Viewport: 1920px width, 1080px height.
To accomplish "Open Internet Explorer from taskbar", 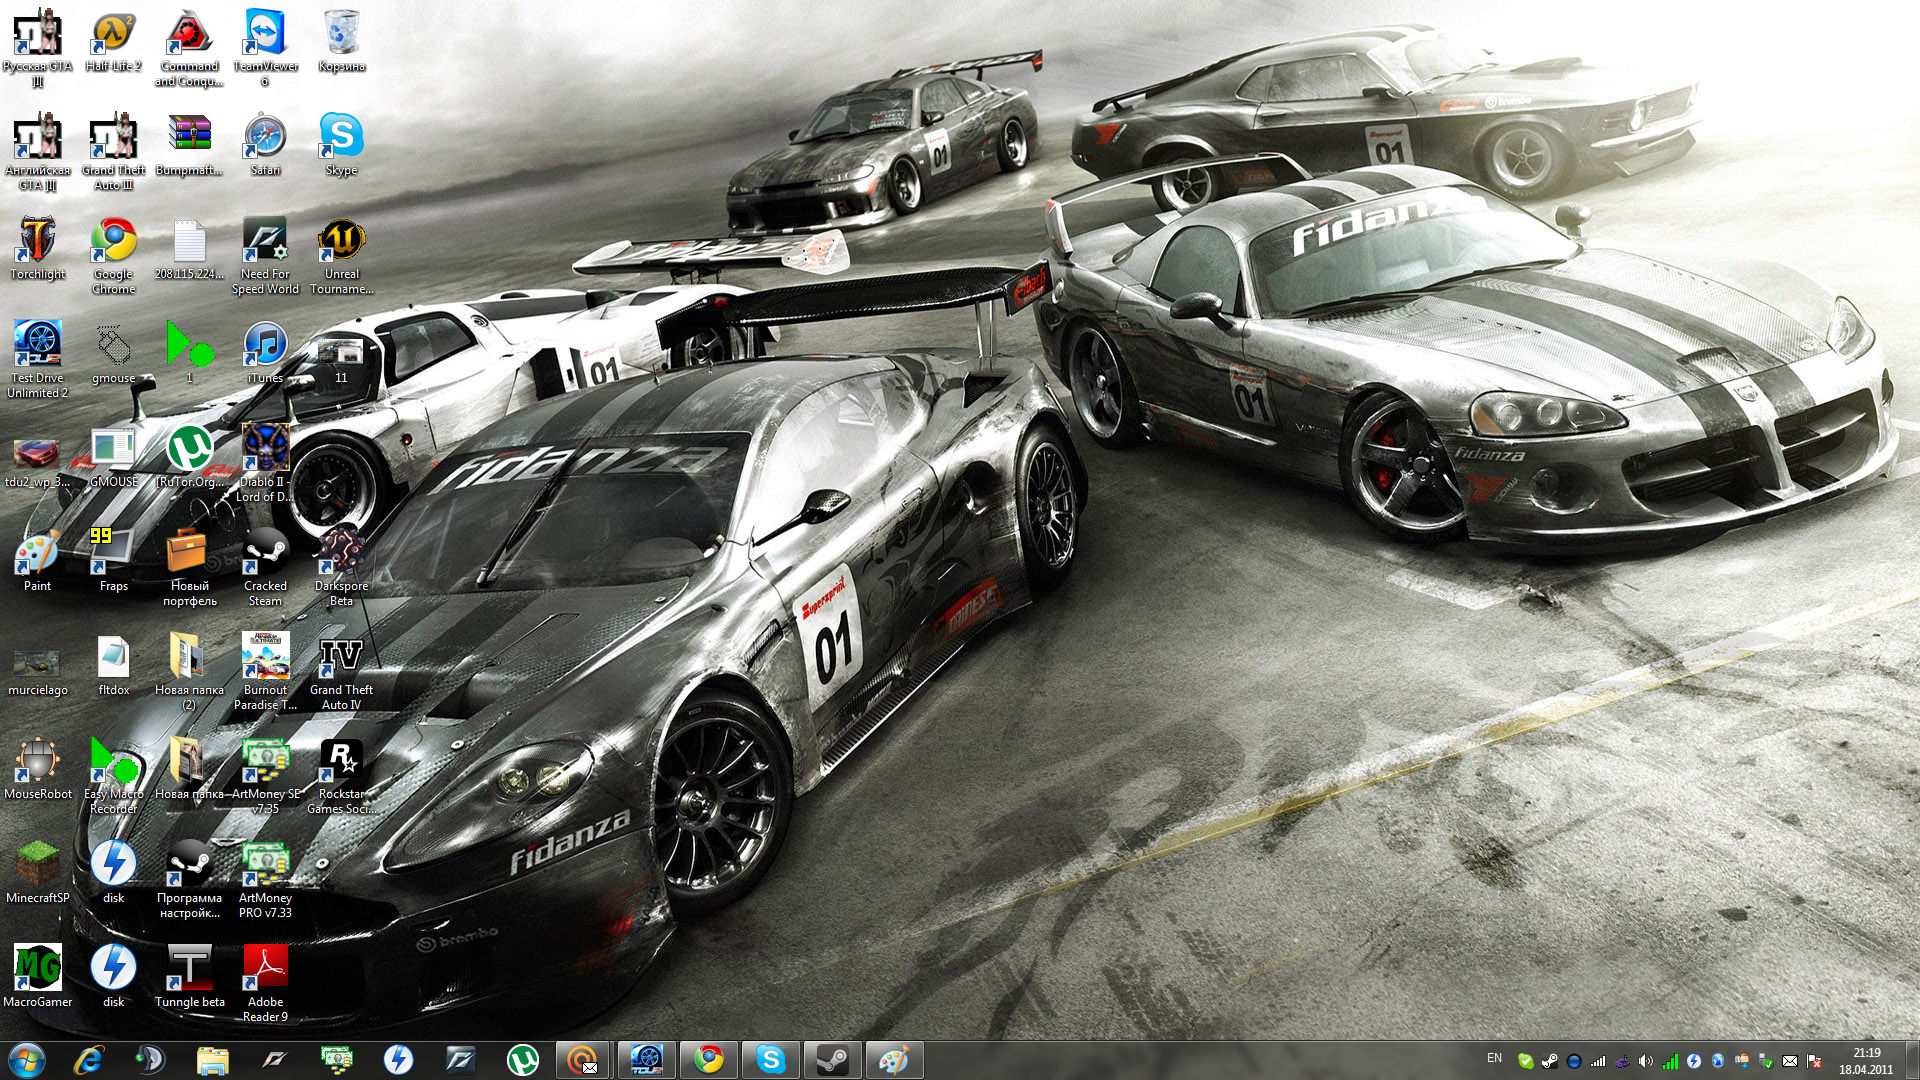I will point(89,1060).
